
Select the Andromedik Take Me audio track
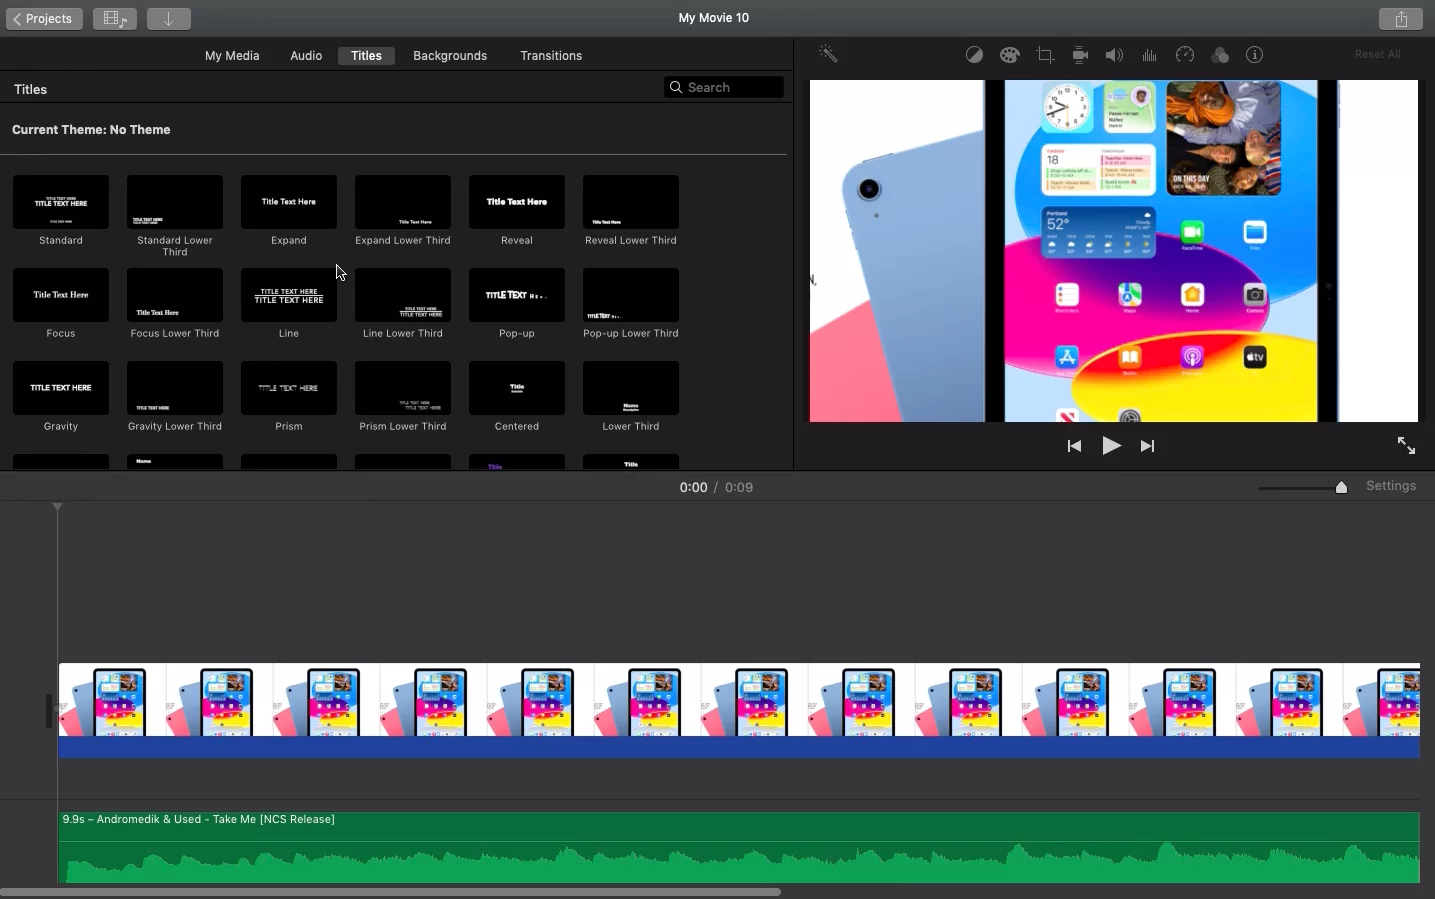pyautogui.click(x=739, y=848)
